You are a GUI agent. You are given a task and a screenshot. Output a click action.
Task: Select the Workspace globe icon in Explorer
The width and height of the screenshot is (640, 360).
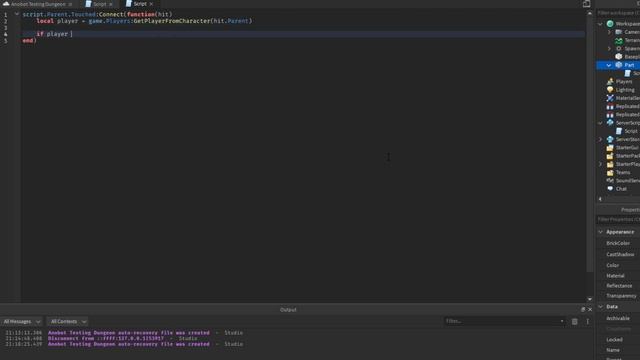[610, 24]
